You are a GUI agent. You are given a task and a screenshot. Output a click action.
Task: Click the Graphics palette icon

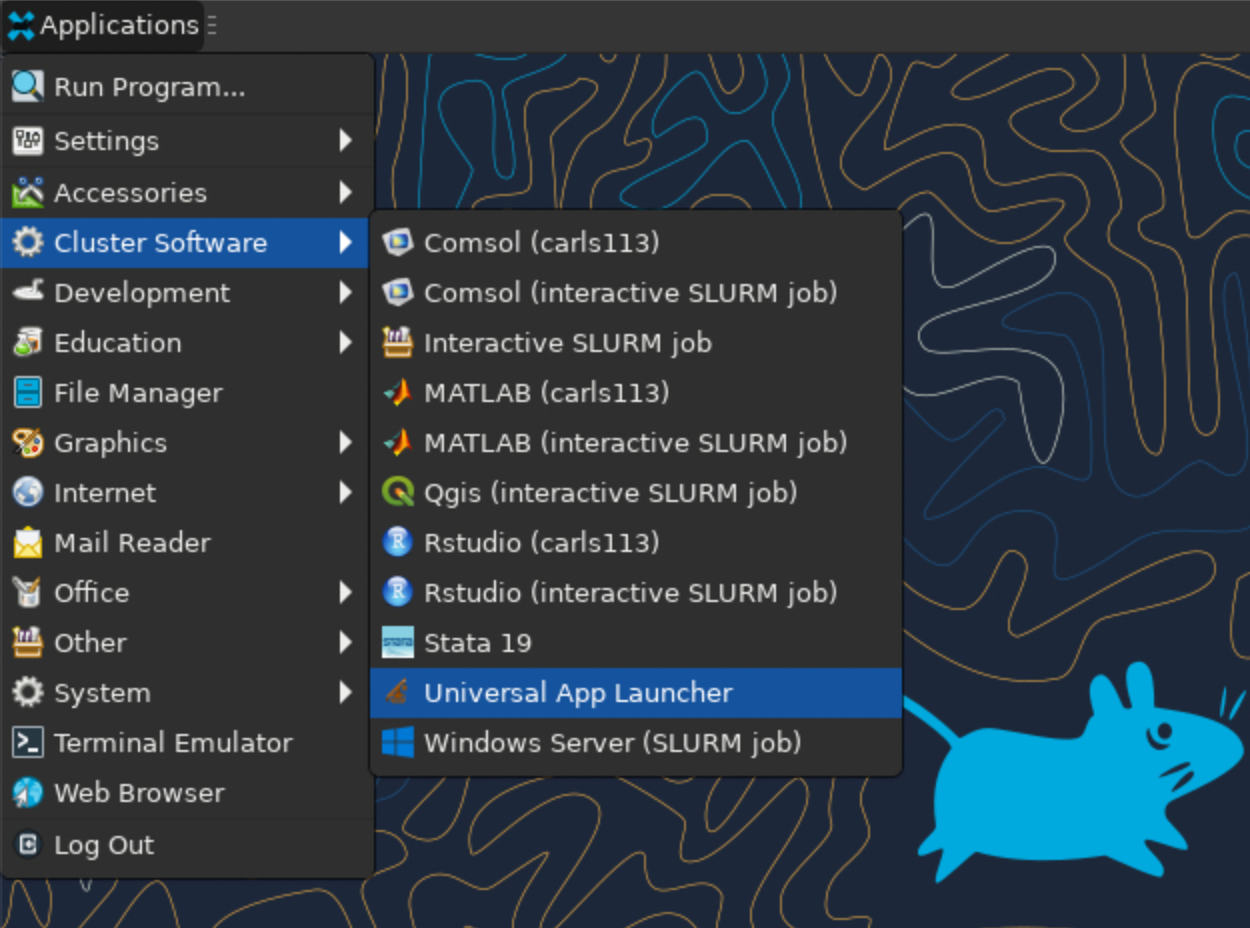pyautogui.click(x=27, y=442)
